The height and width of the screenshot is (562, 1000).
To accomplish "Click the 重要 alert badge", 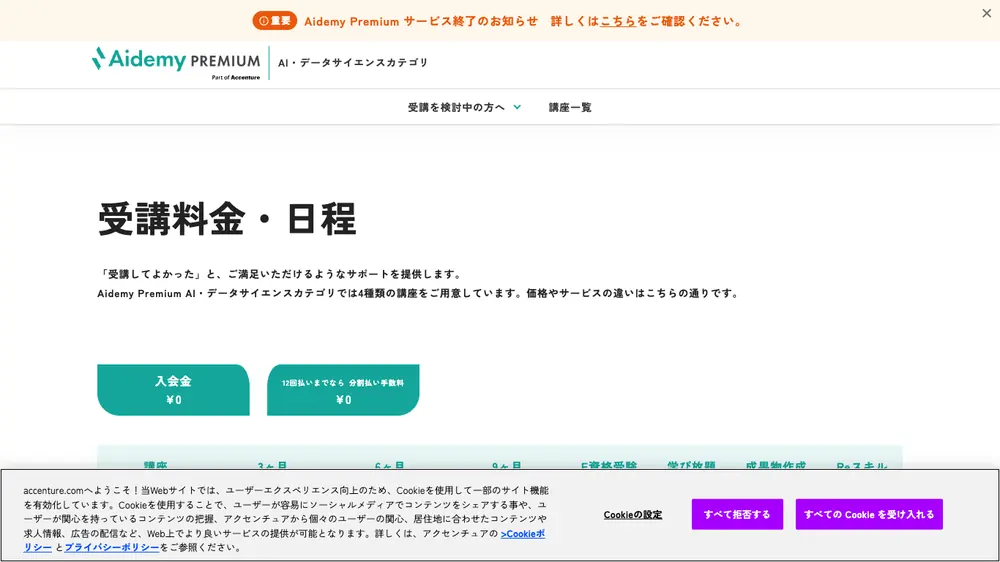I will pos(275,21).
